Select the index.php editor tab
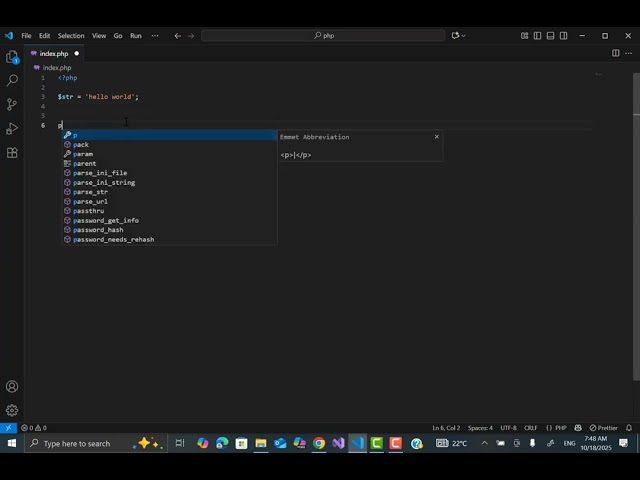Viewport: 640px width, 480px height. coord(55,53)
